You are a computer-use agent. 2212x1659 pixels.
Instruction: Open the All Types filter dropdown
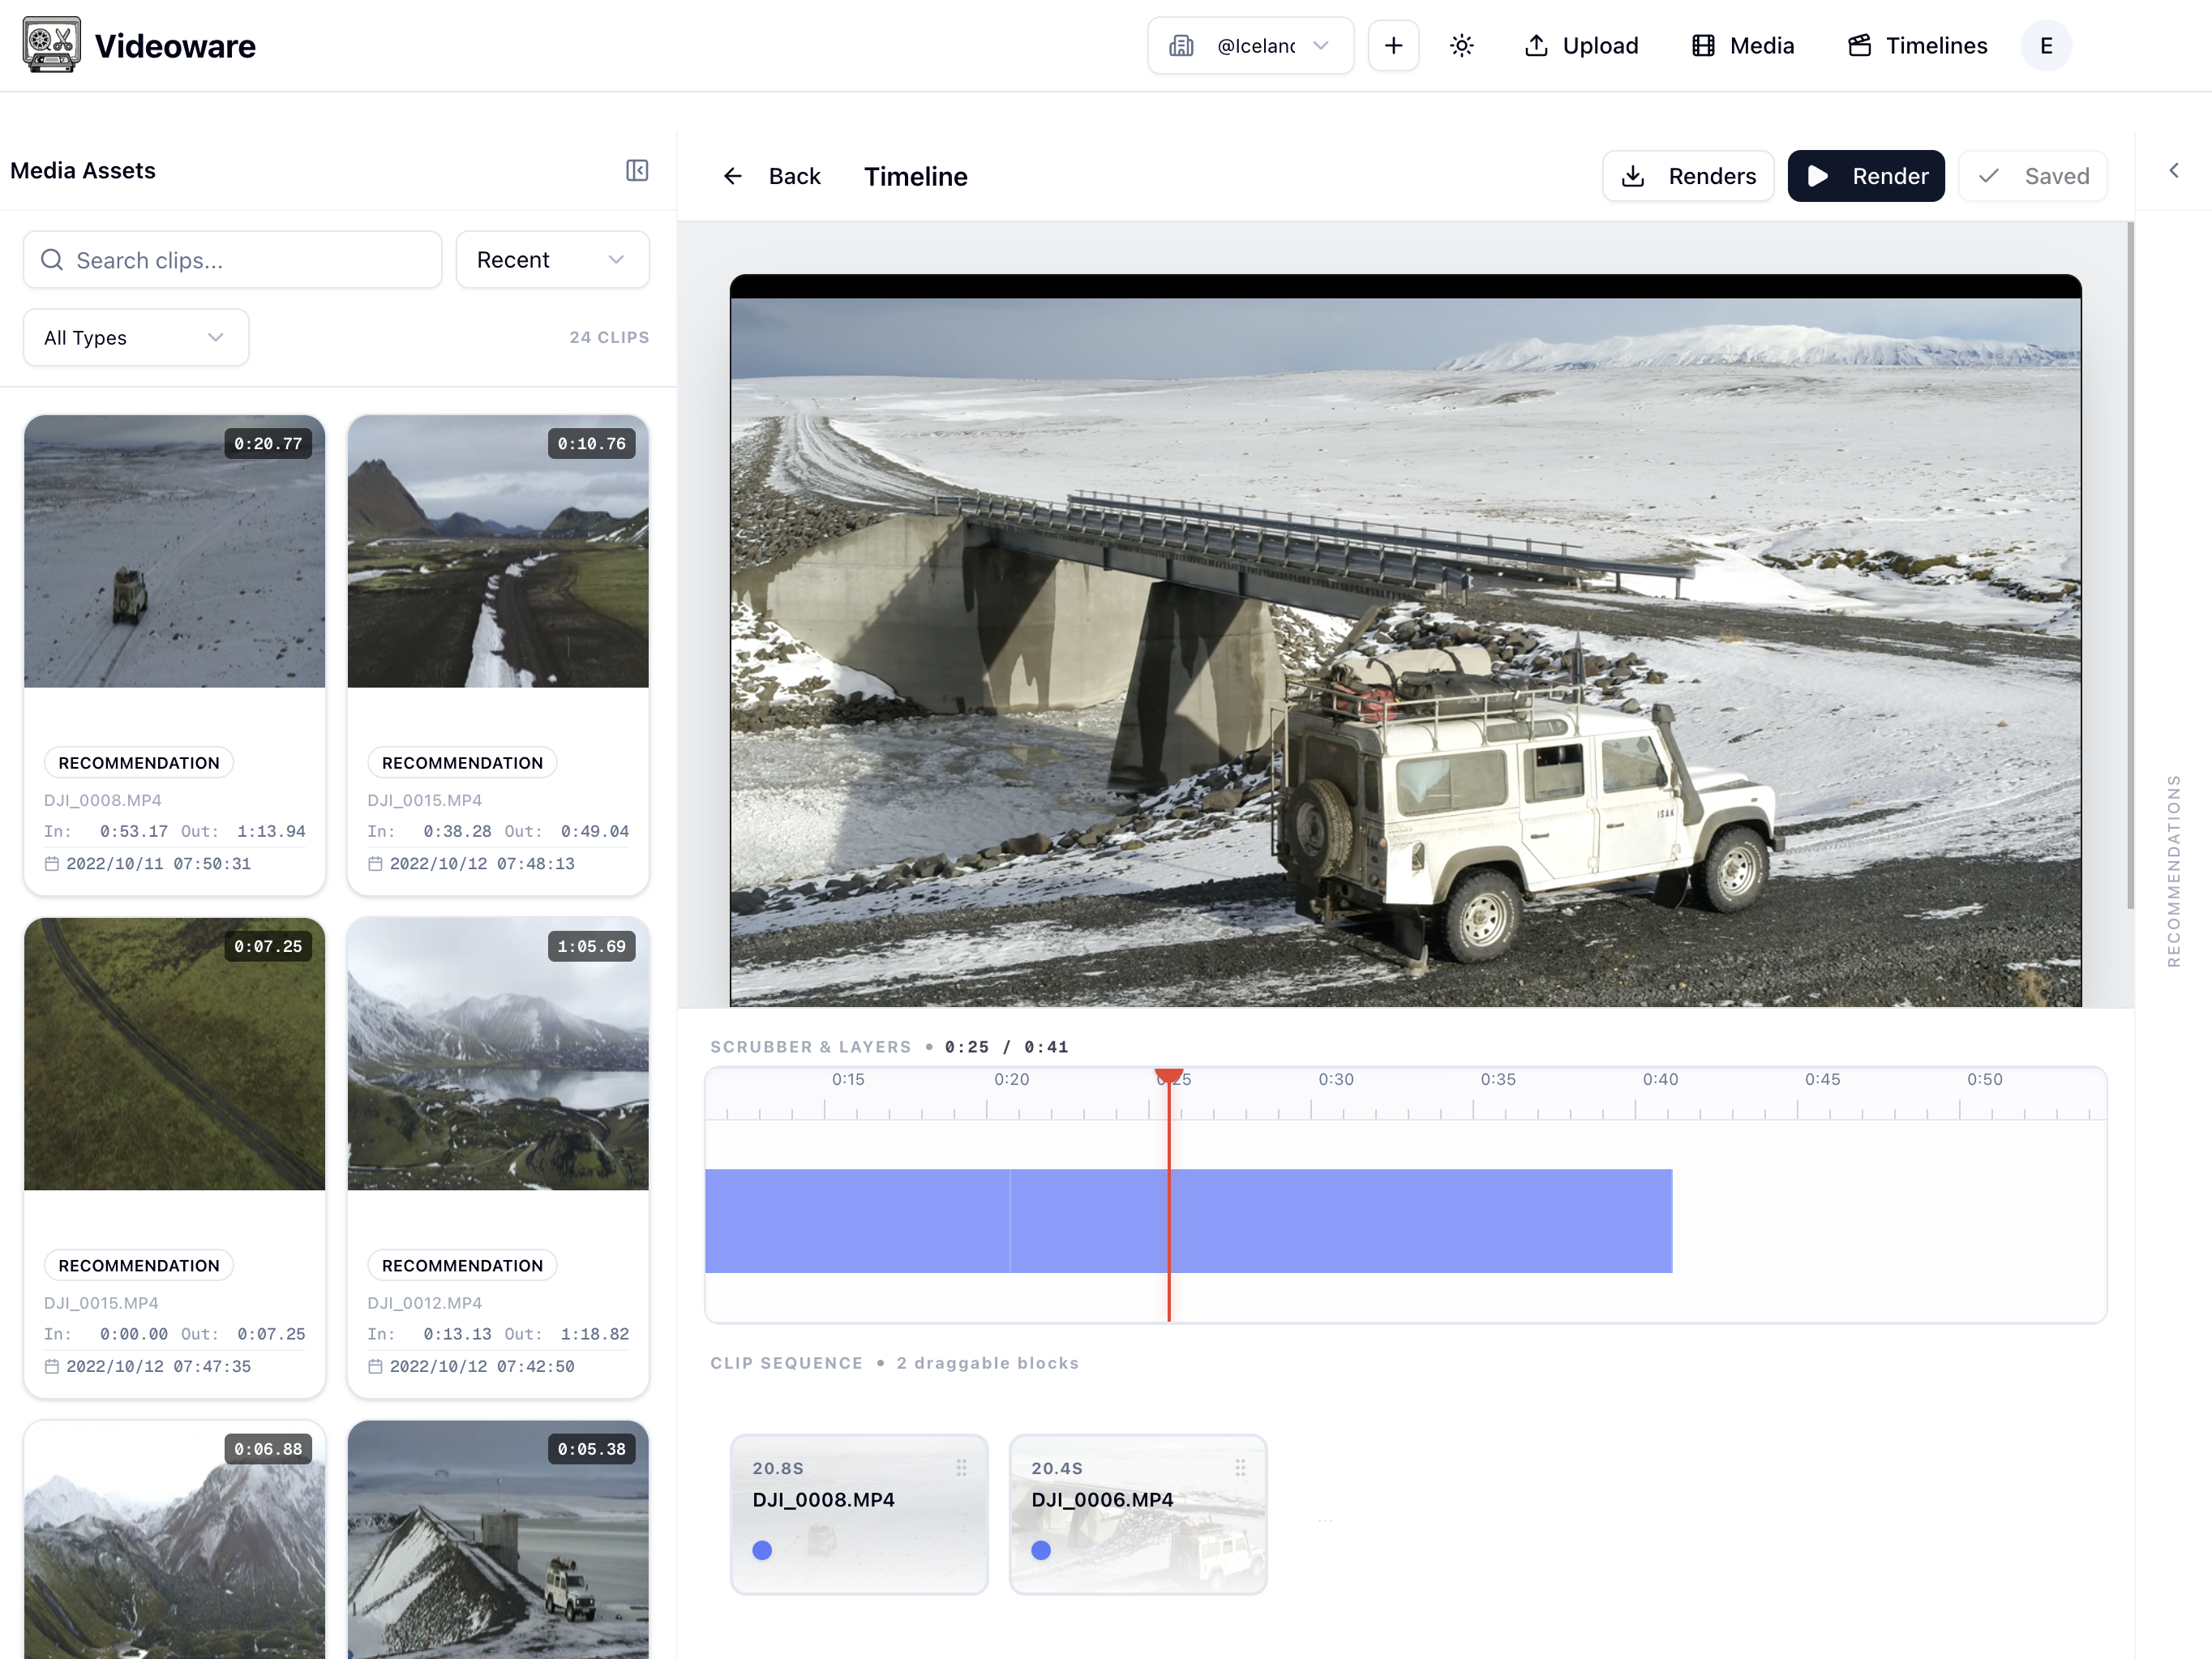click(x=135, y=338)
